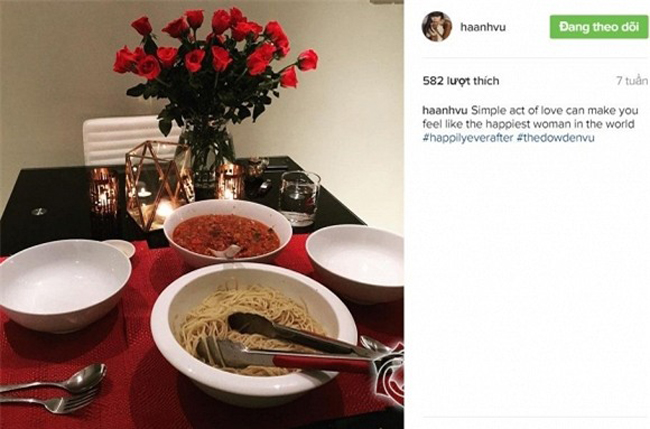Viewport: 650px width, 429px height.
Task: Click the haanhvu username starting the caption
Action: pos(445,111)
